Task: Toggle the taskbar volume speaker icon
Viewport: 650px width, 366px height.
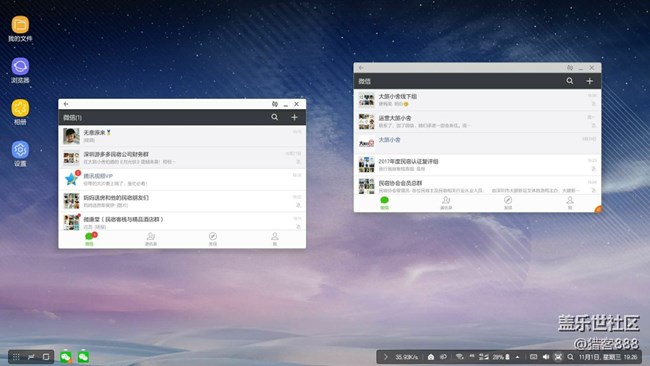Action: (546, 357)
